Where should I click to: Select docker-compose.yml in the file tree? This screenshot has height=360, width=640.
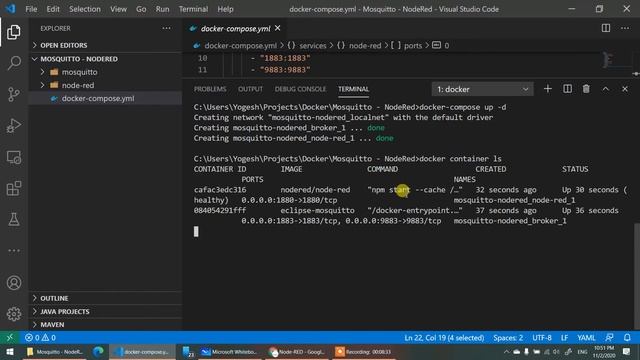click(x=105, y=98)
